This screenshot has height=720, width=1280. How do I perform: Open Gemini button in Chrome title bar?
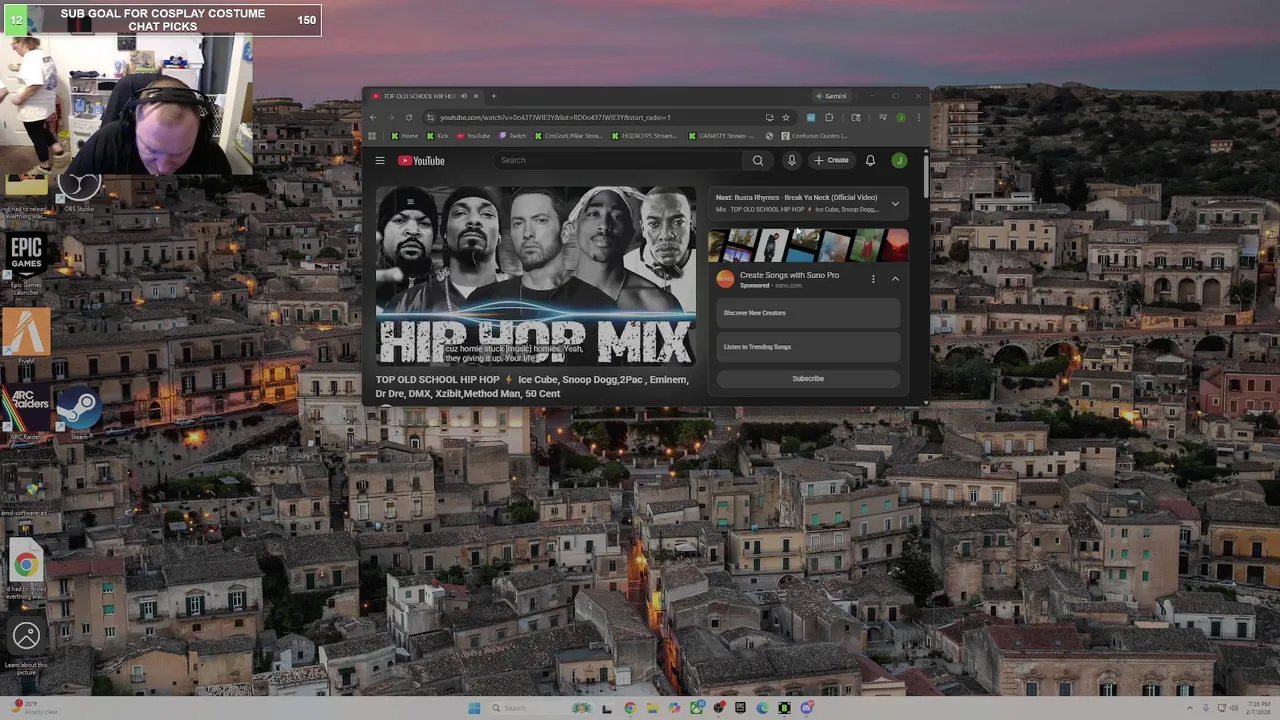pyautogui.click(x=831, y=96)
